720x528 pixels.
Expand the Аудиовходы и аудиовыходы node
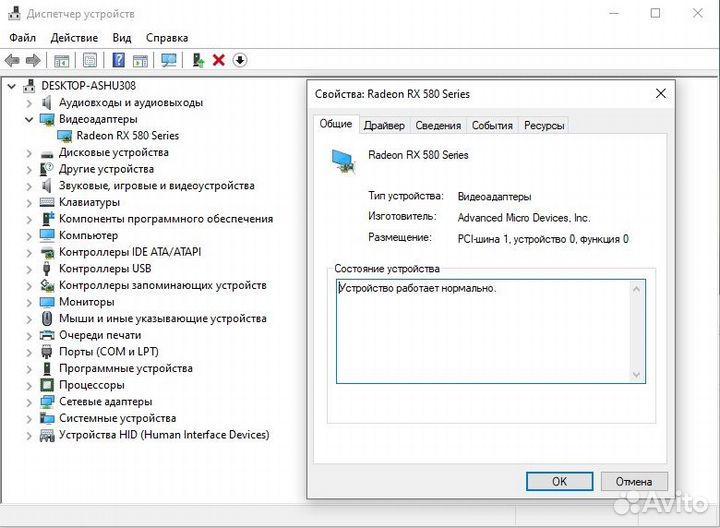click(x=29, y=103)
